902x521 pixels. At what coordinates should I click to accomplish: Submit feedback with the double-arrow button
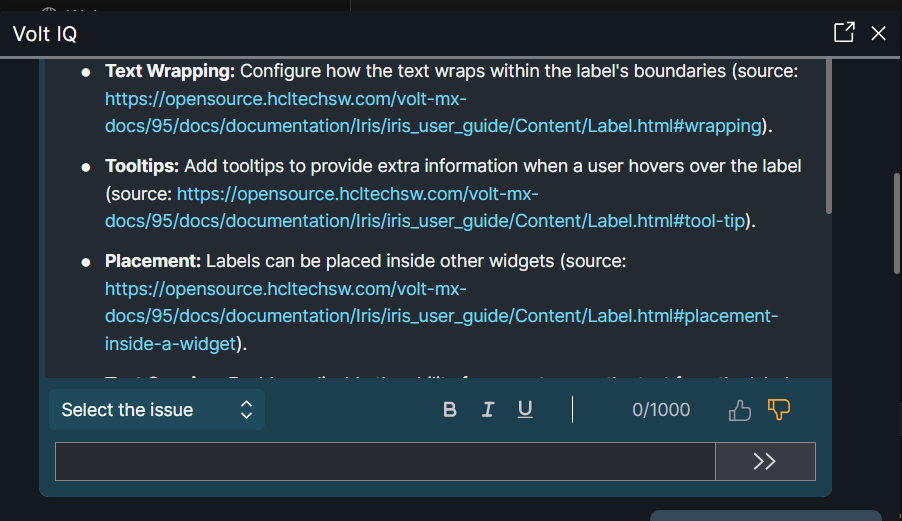(765, 461)
